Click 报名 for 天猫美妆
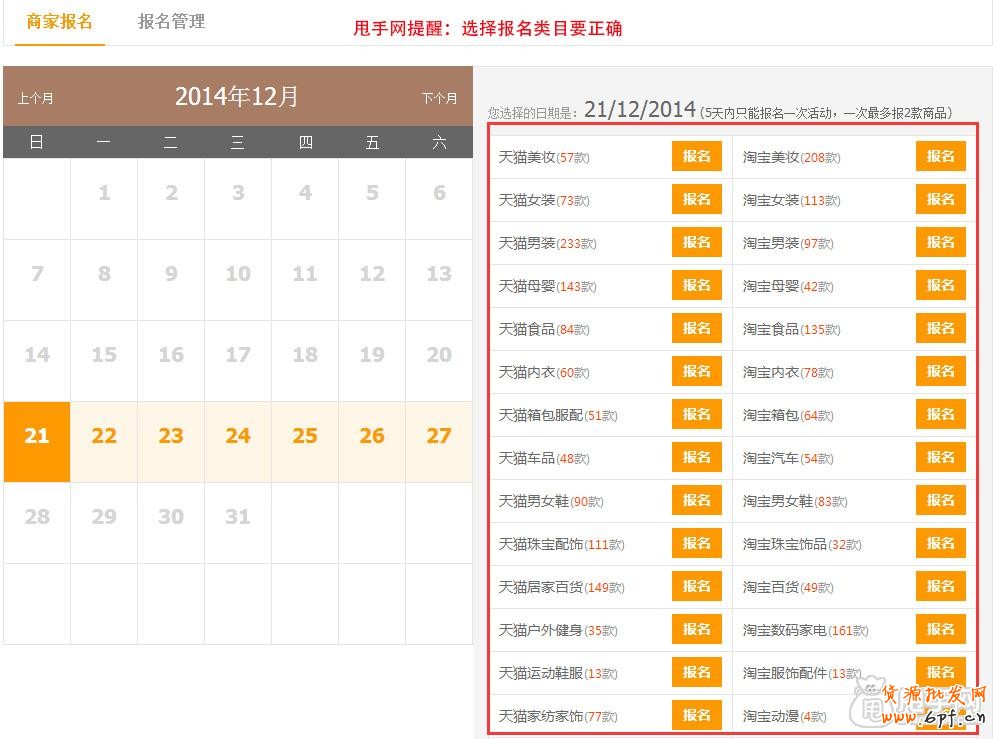Image resolution: width=996 pixels, height=739 pixels. (x=696, y=156)
